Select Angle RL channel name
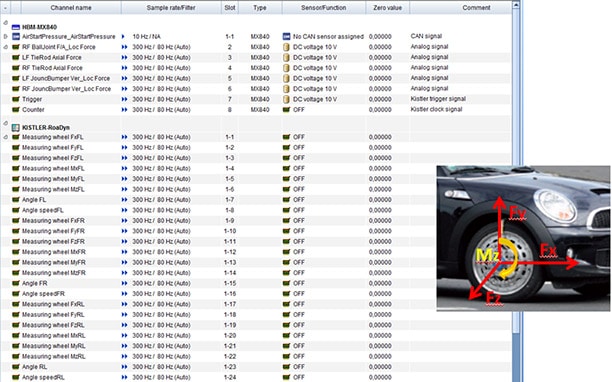 pos(35,367)
